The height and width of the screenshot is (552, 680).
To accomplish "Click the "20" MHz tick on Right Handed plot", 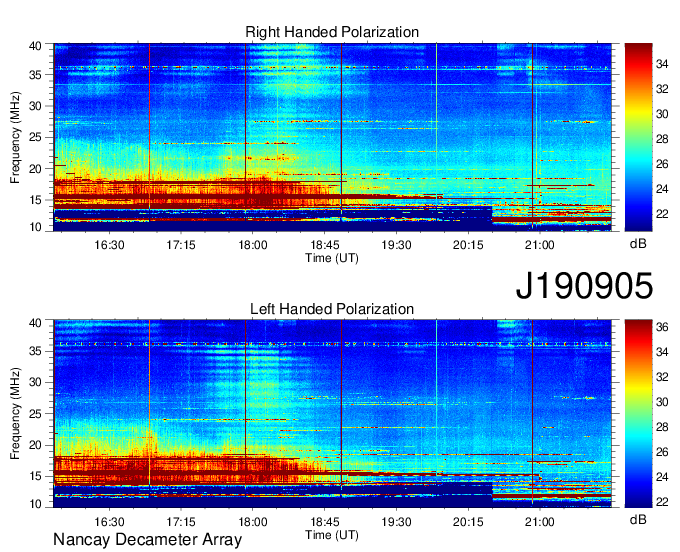I will tap(35, 169).
